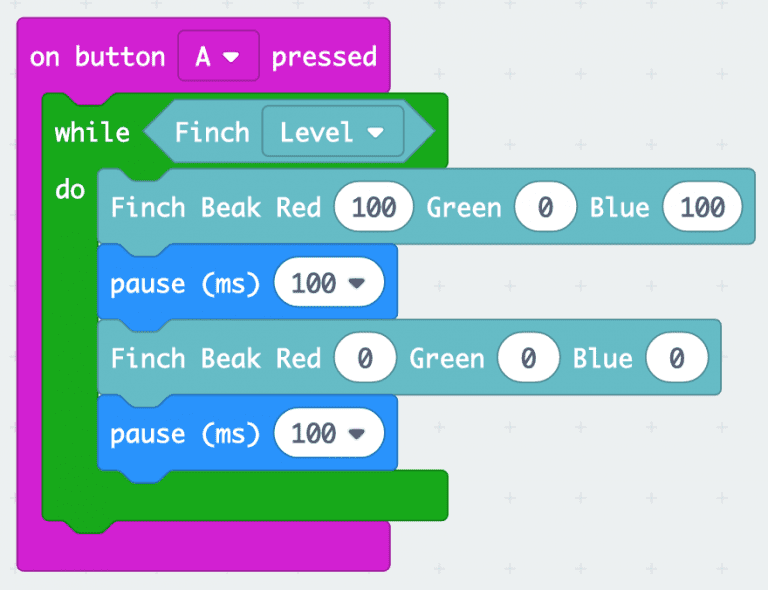
Task: Edit the Blue 0 value field
Action: coord(676,358)
